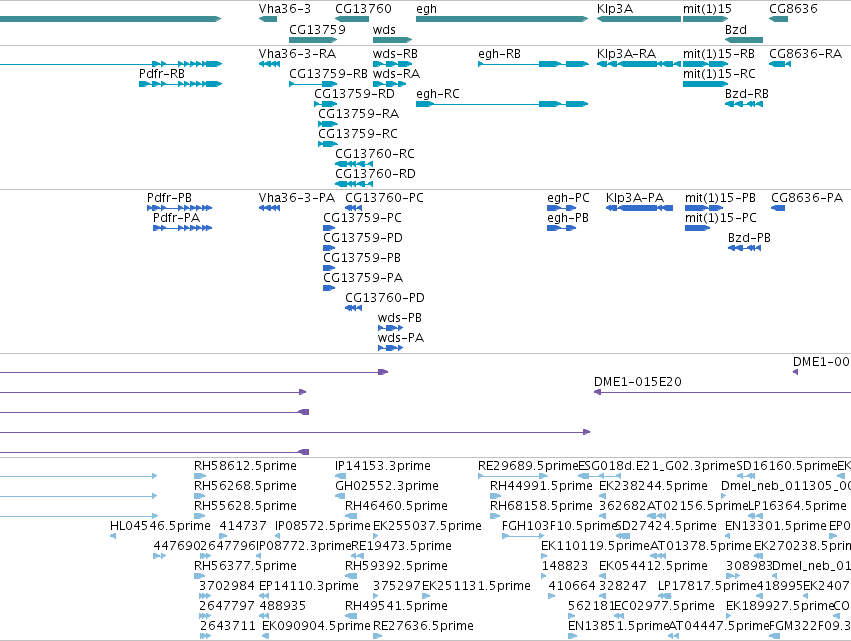Pick the CG13759-PB protein label

(x=362, y=258)
